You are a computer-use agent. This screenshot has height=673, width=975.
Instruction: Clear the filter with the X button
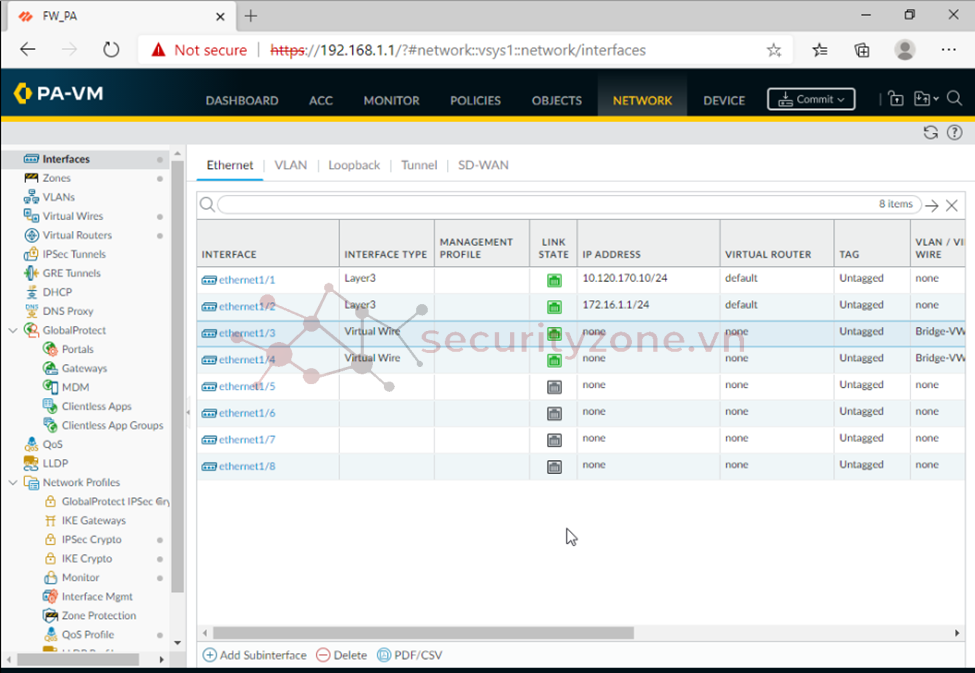951,206
